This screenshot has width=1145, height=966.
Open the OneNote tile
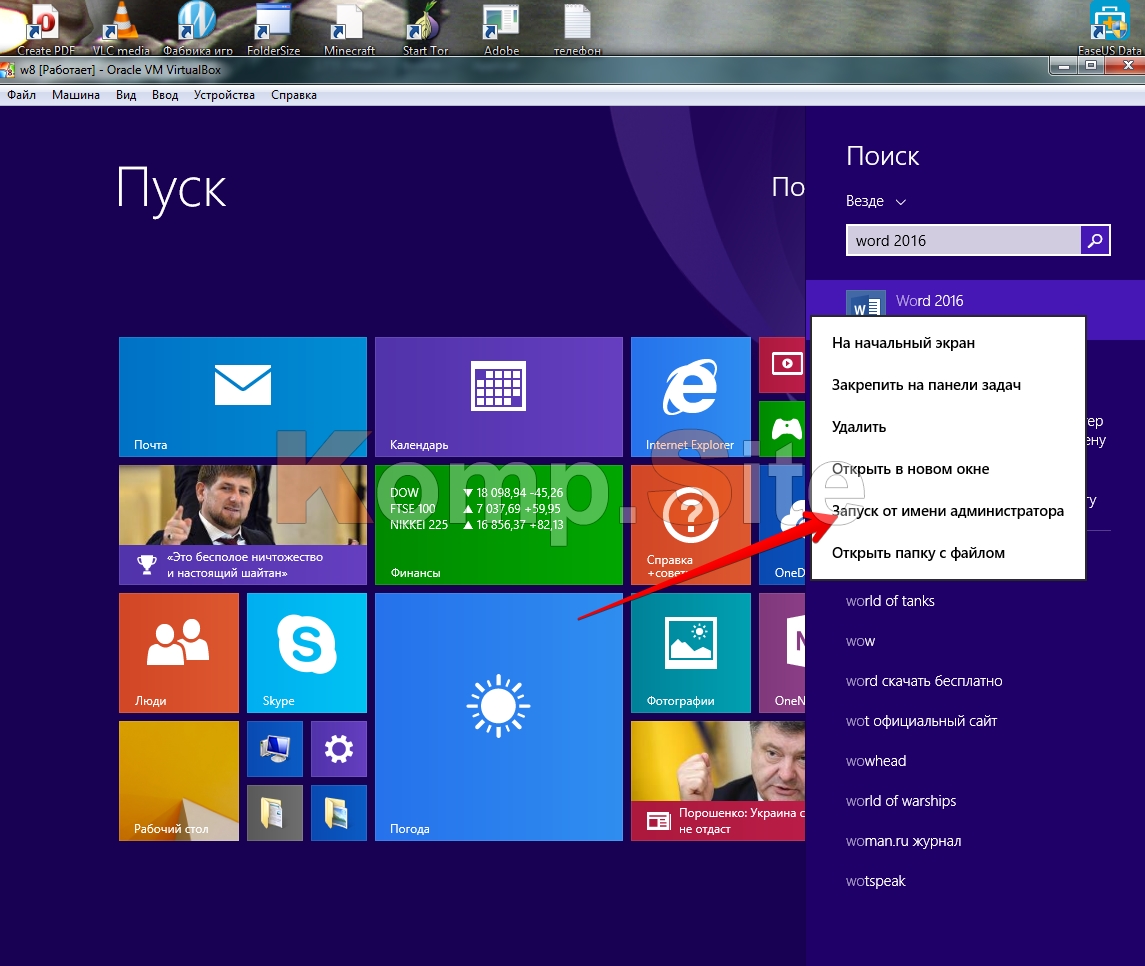click(x=782, y=653)
